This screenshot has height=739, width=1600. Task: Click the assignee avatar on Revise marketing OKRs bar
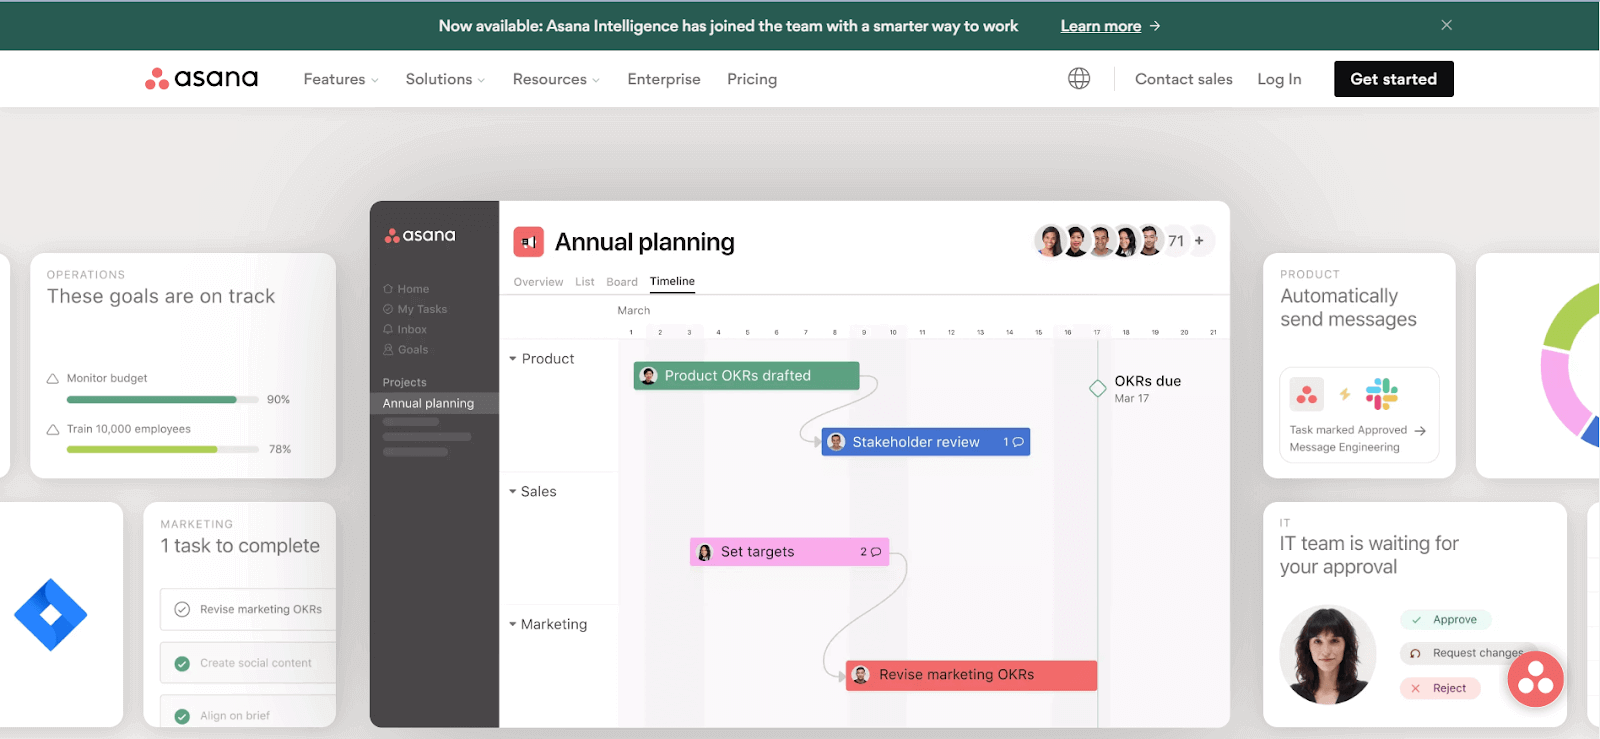click(x=861, y=675)
